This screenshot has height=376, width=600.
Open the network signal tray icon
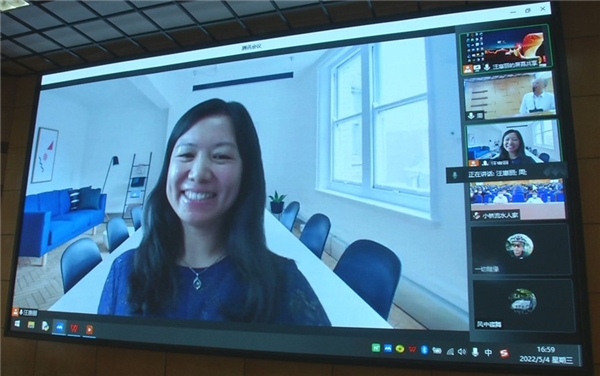pos(450,351)
